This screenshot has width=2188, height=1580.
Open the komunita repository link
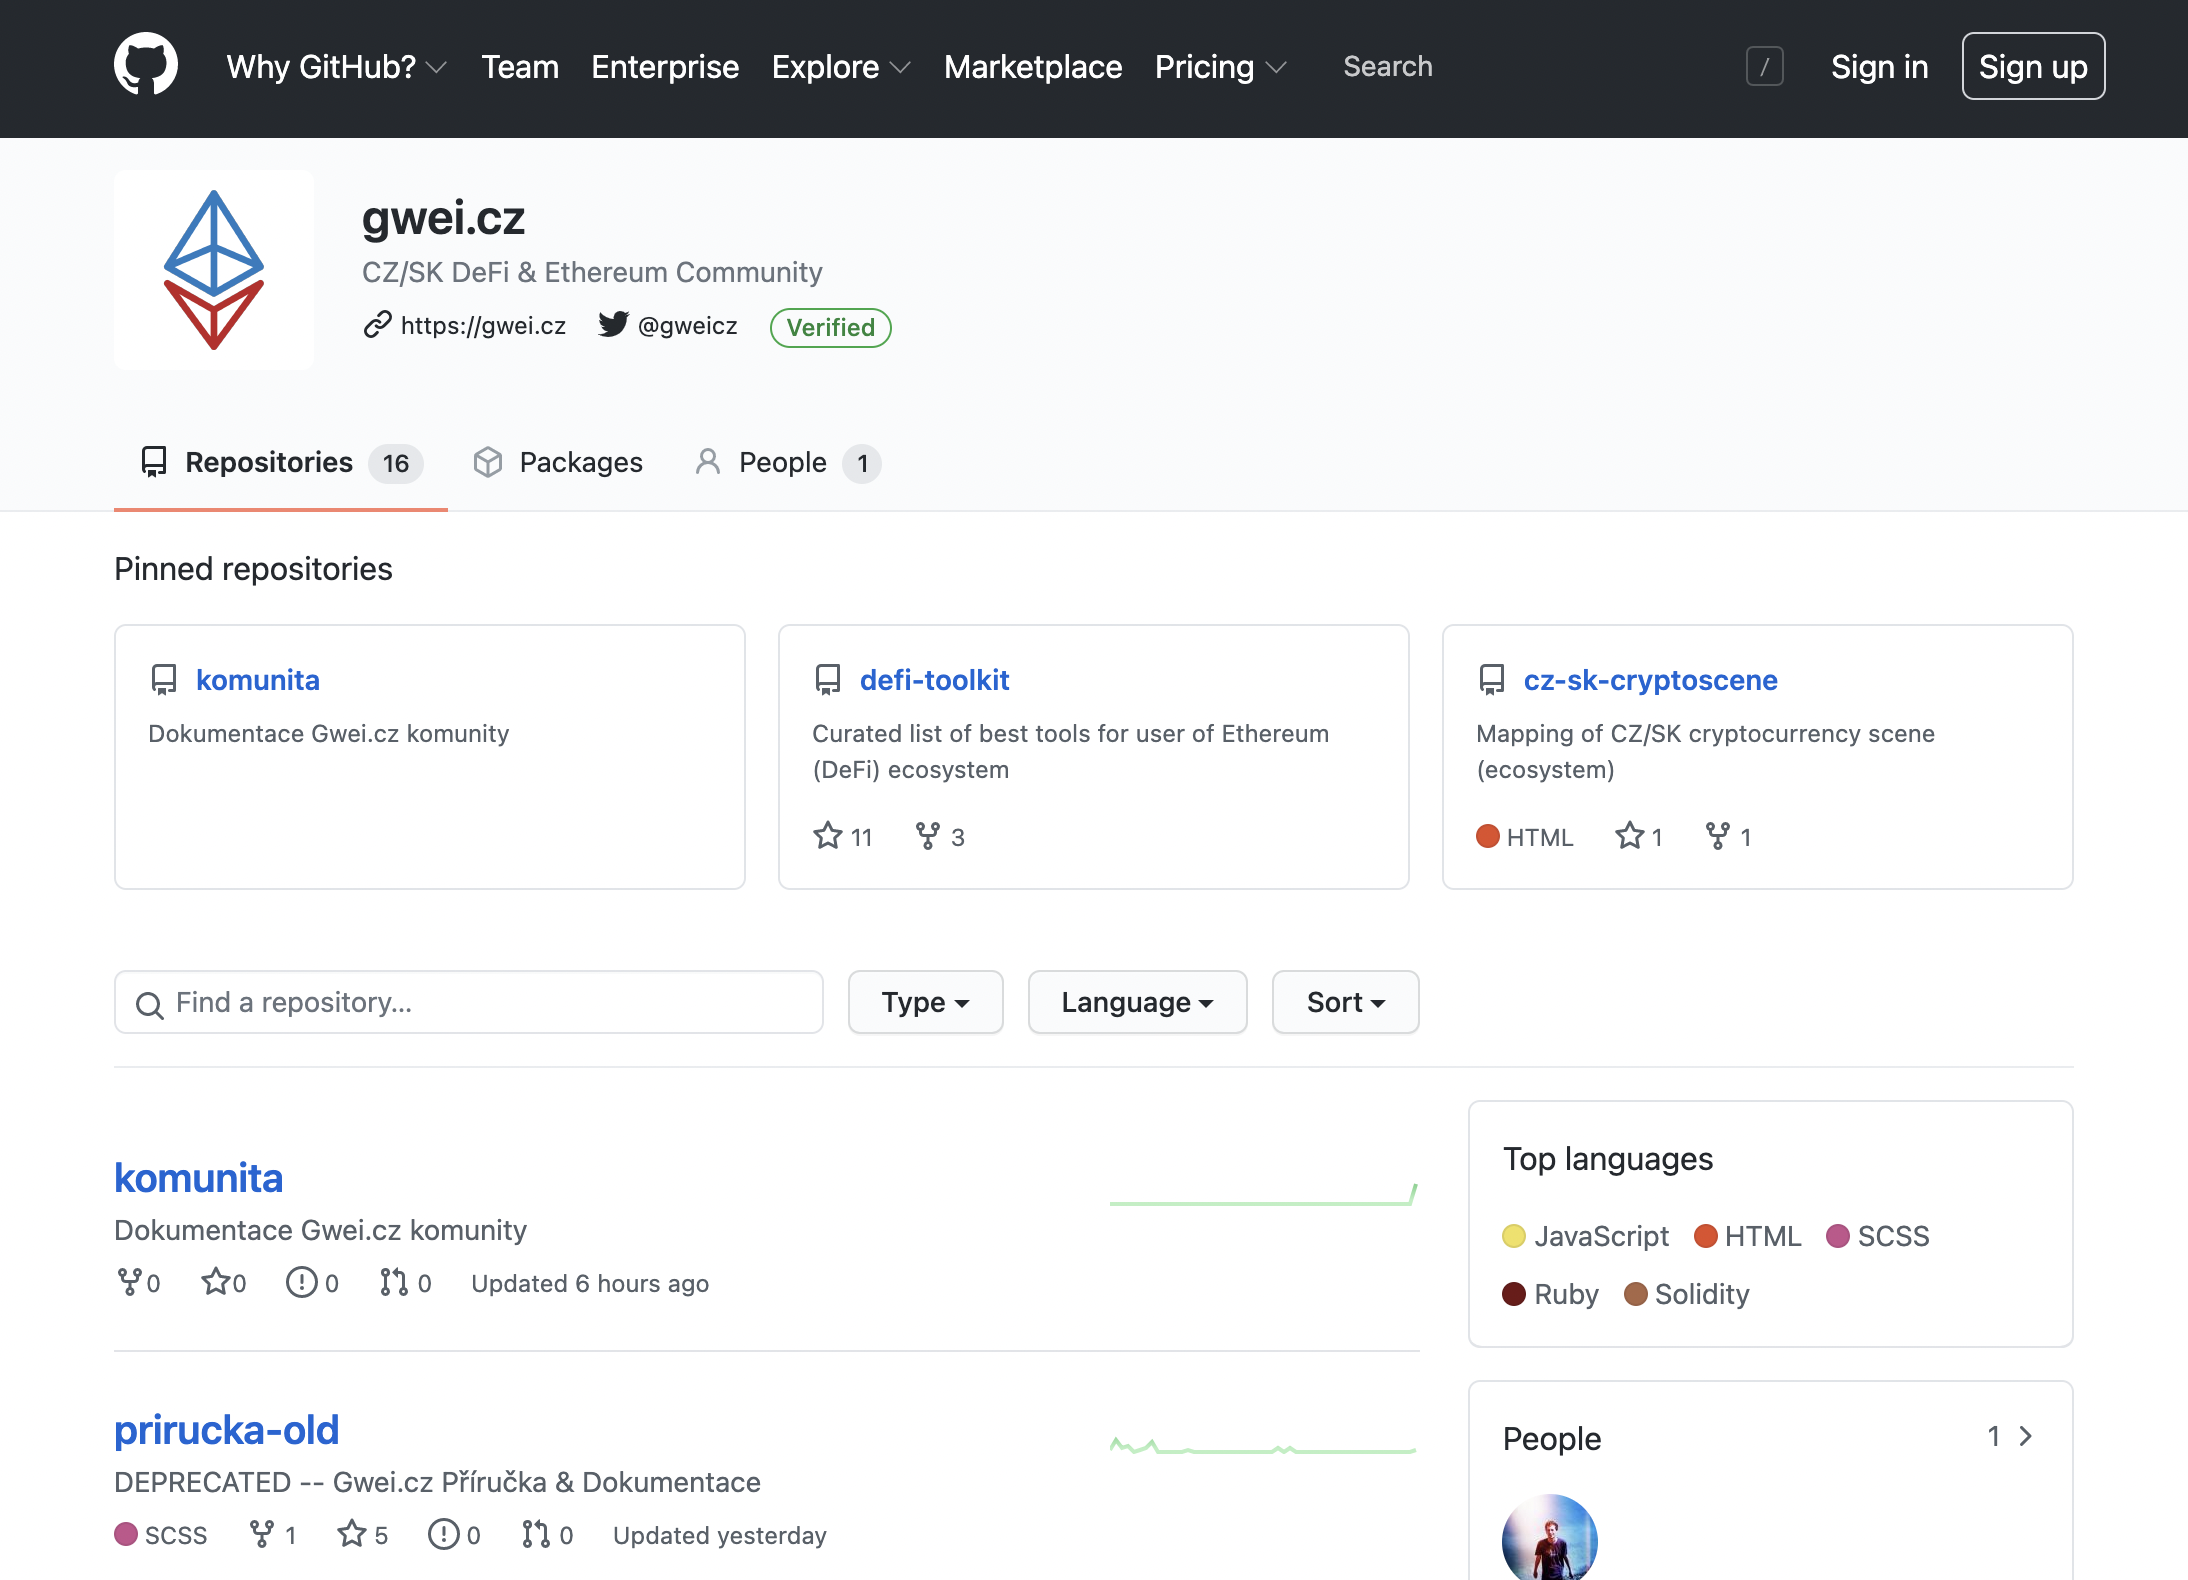click(258, 680)
